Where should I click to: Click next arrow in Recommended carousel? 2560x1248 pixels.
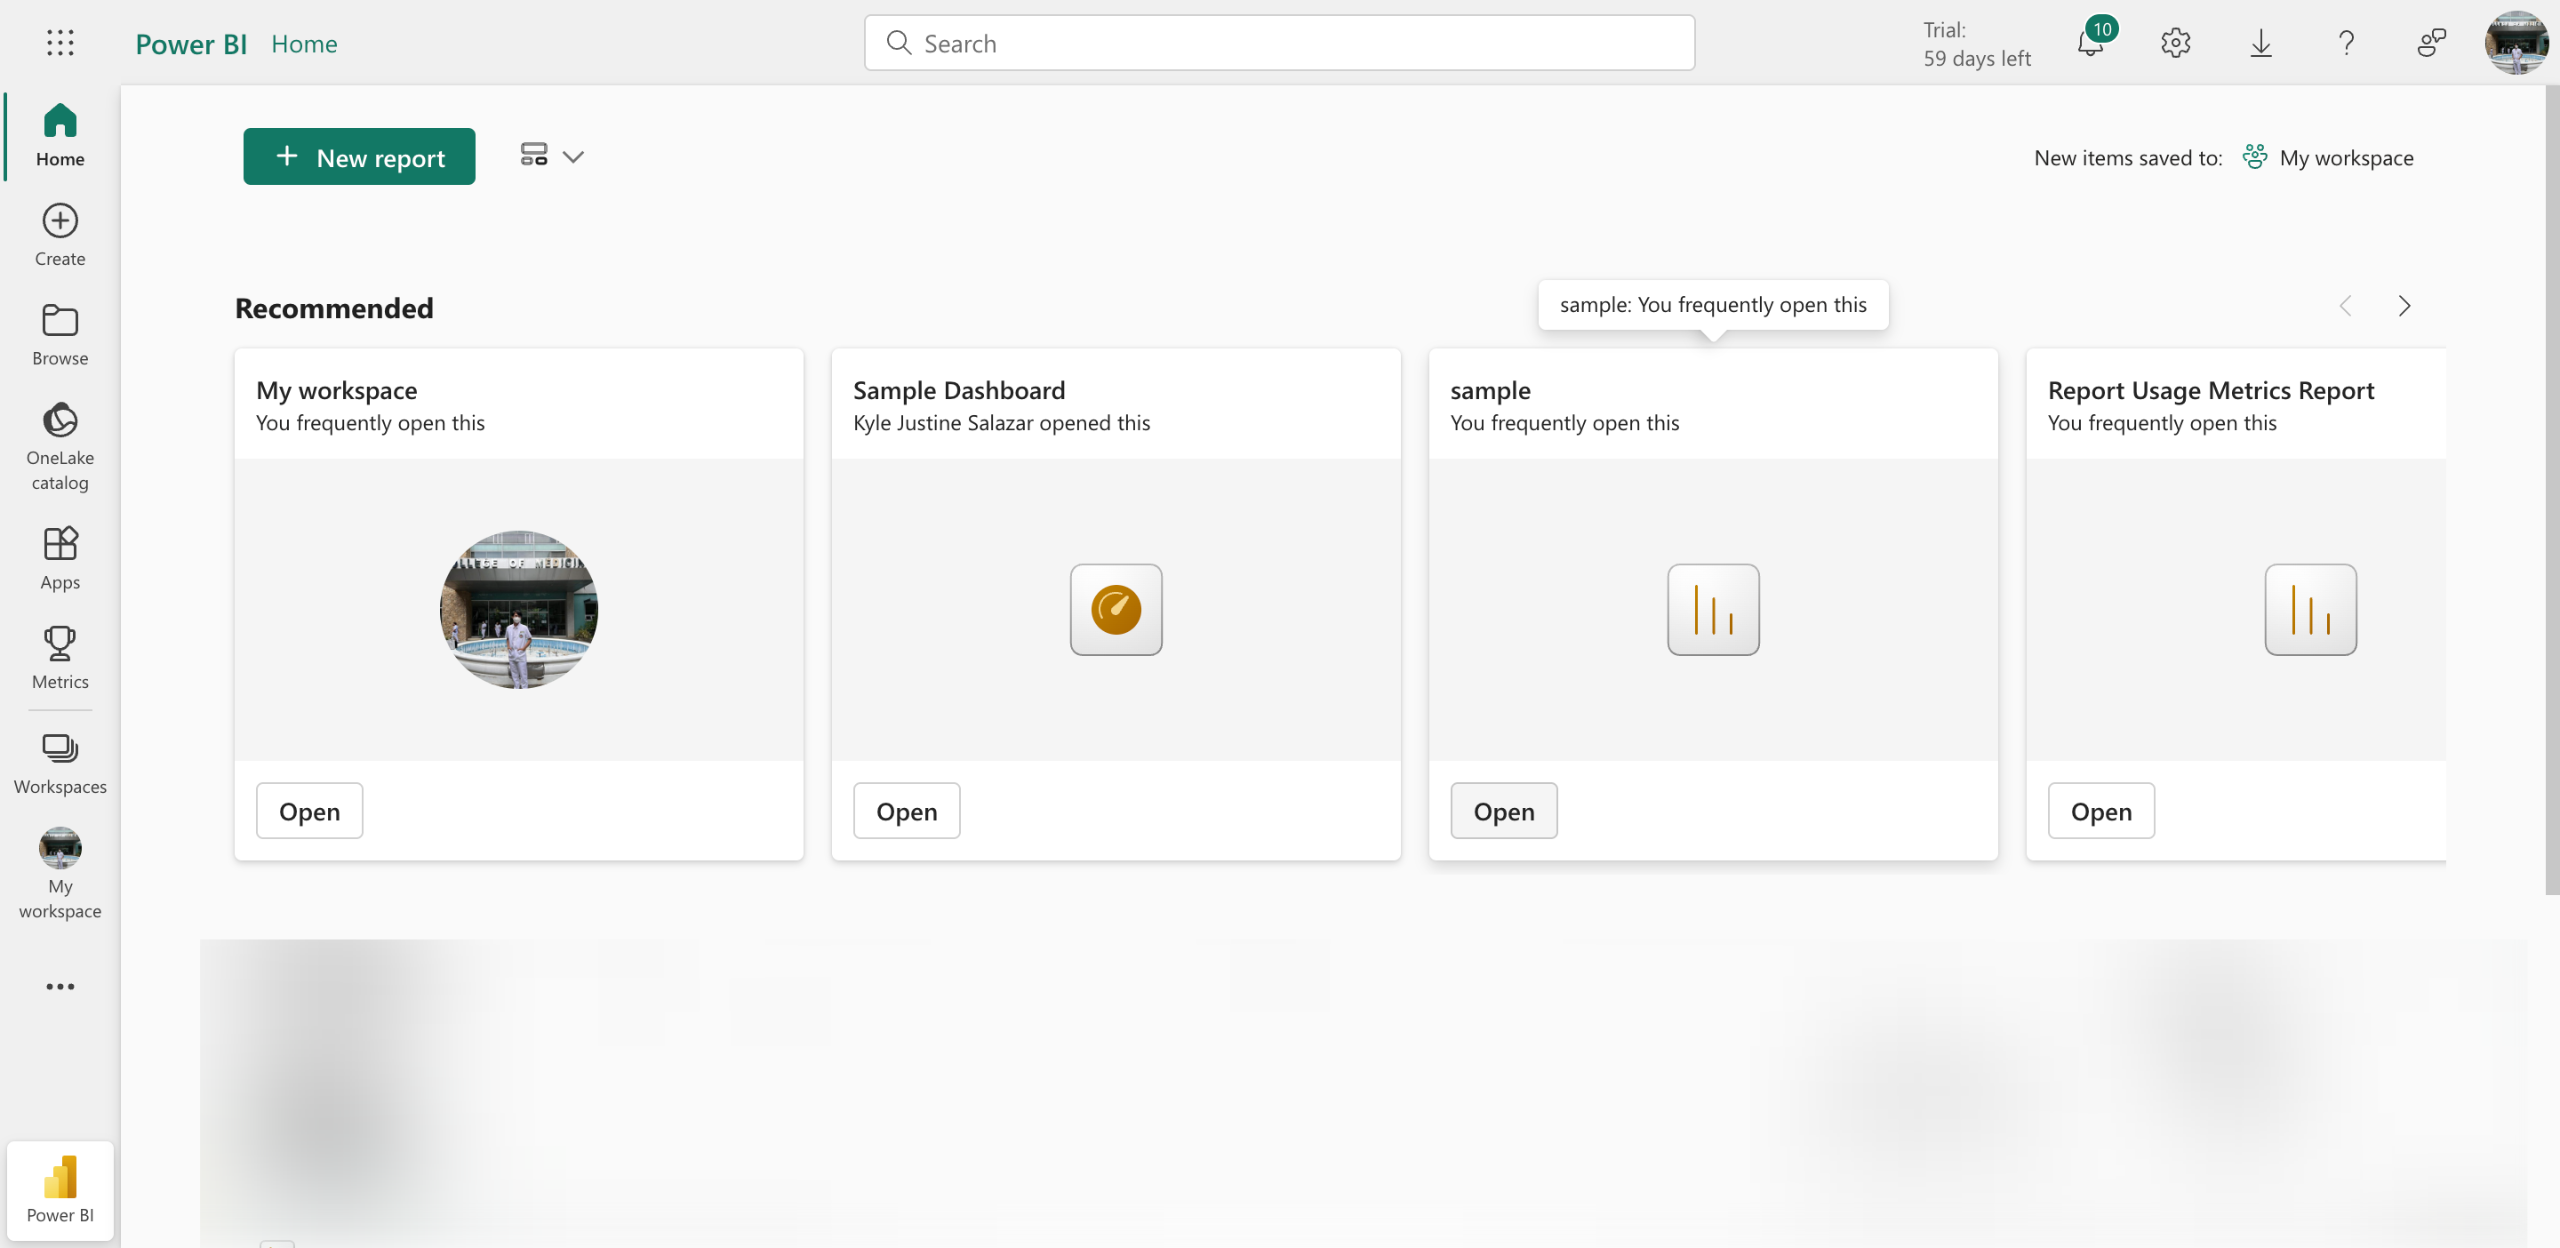pos(2404,306)
